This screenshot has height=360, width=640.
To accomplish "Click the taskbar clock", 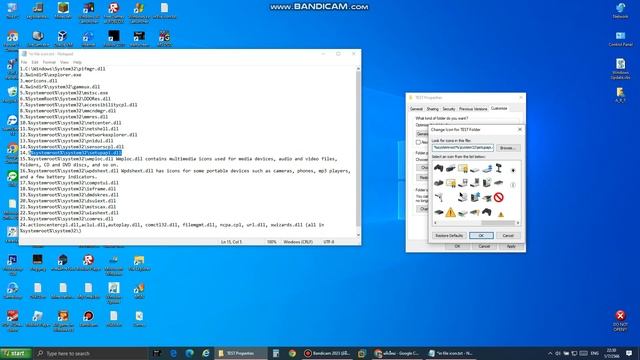I will click(611, 353).
